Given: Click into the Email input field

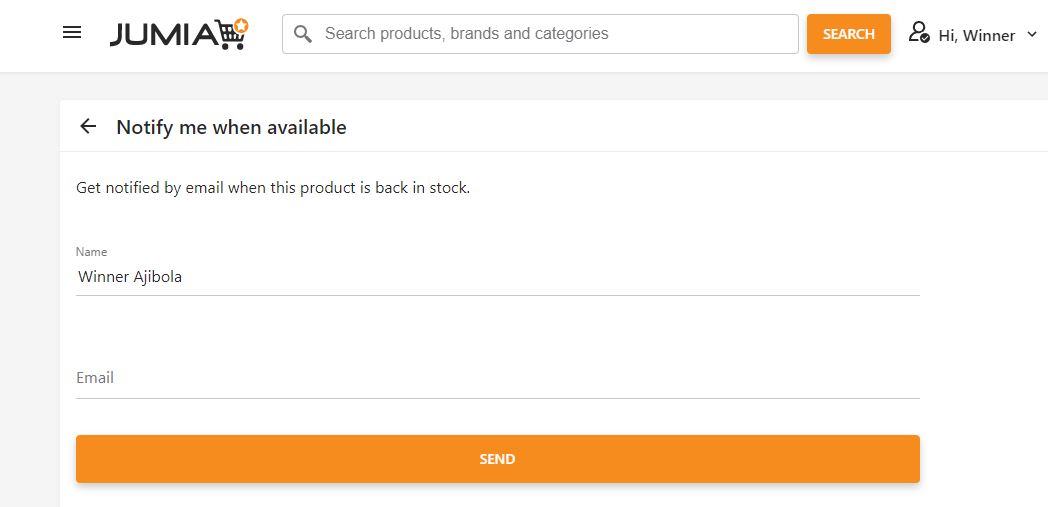Looking at the screenshot, I should point(497,378).
